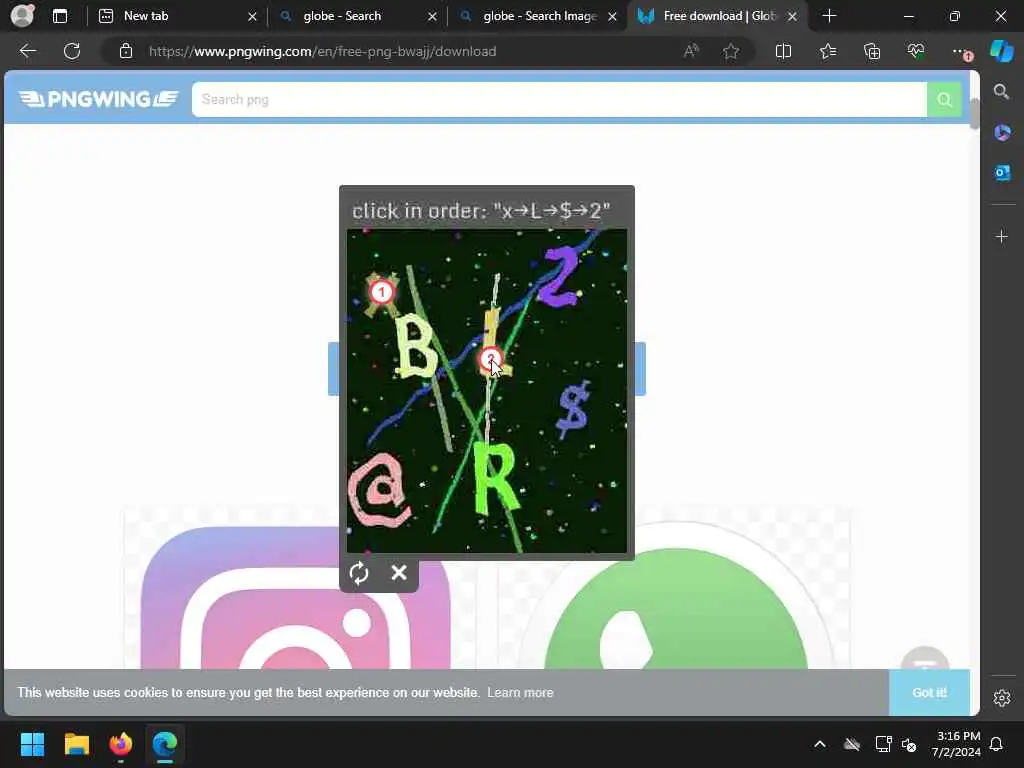Launch Firefox from the taskbar

pos(121,744)
